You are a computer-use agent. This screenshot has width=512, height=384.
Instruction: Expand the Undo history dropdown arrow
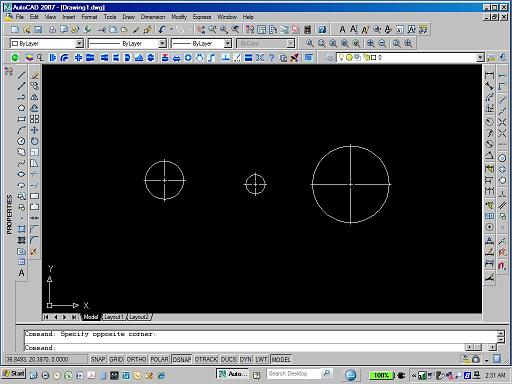tap(172, 30)
